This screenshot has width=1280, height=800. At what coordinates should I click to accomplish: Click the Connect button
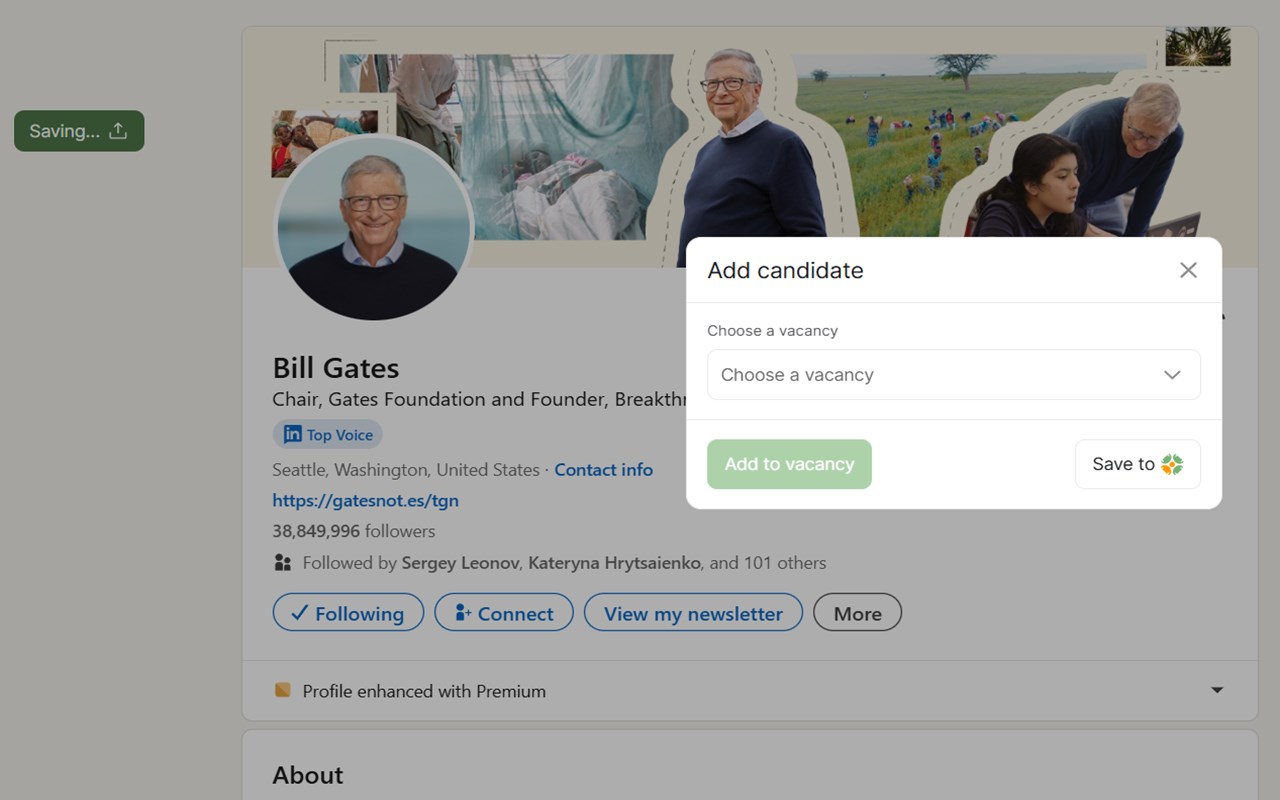pos(504,613)
